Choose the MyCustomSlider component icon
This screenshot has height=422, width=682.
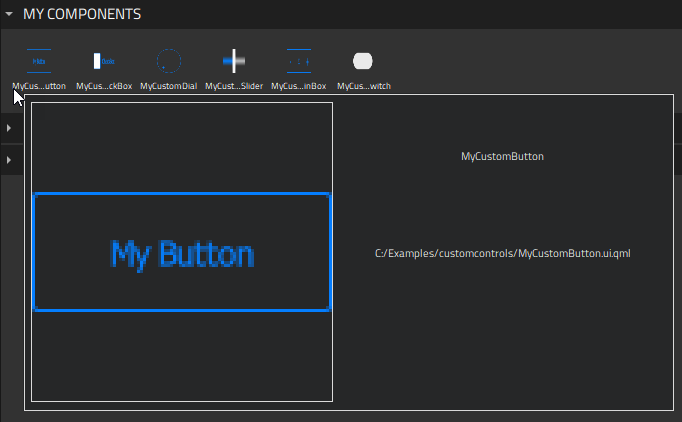(x=234, y=61)
